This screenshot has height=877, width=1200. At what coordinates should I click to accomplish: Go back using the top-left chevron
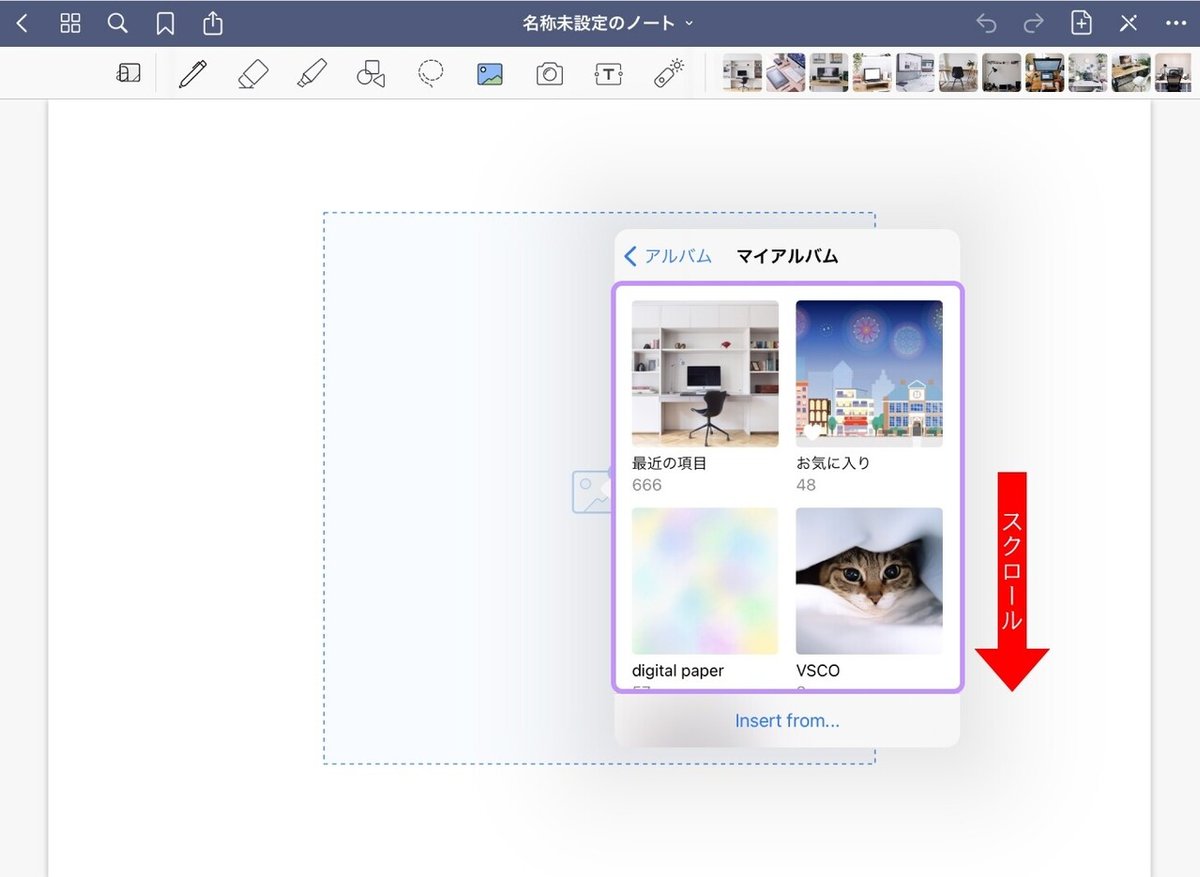coord(22,23)
